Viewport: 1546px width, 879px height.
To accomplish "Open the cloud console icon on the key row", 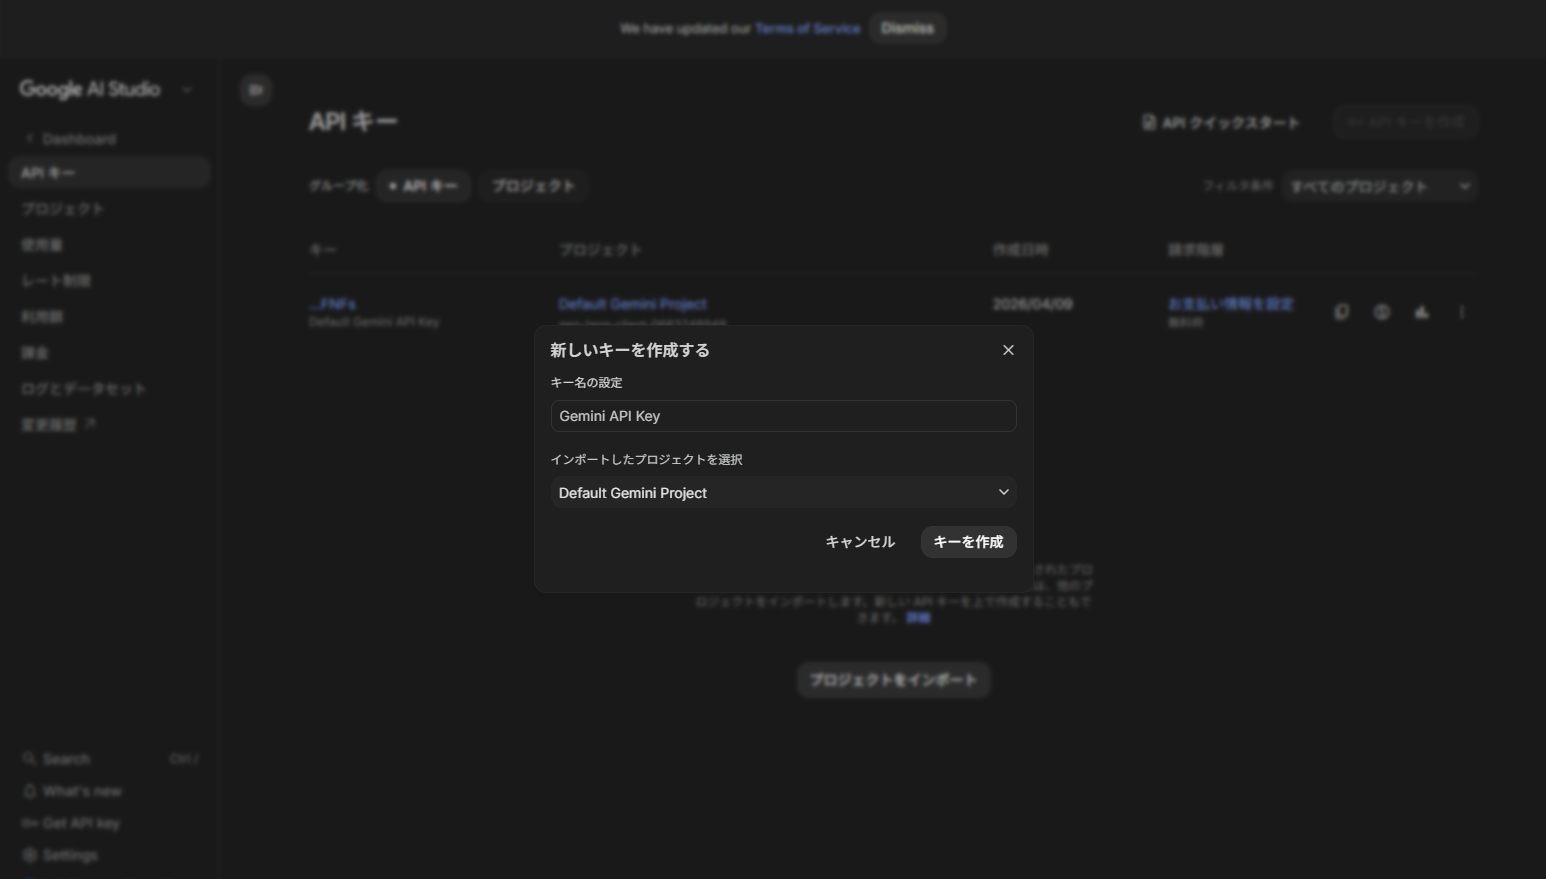I will [x=1421, y=312].
